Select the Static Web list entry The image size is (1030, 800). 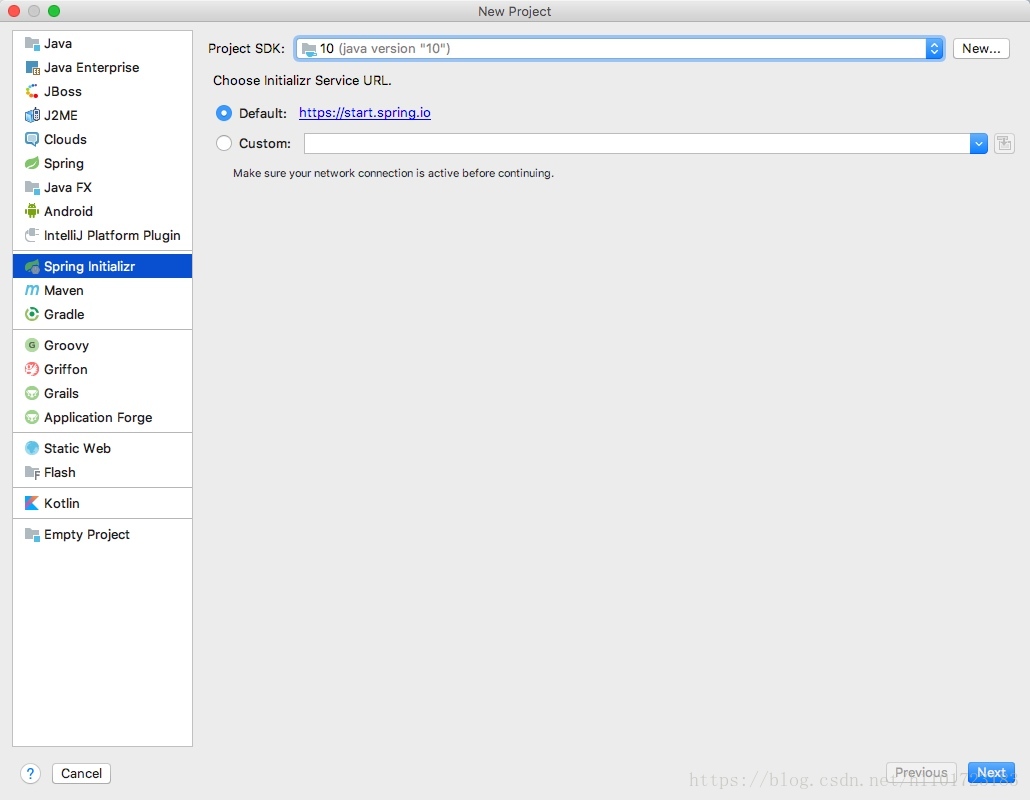tap(102, 448)
